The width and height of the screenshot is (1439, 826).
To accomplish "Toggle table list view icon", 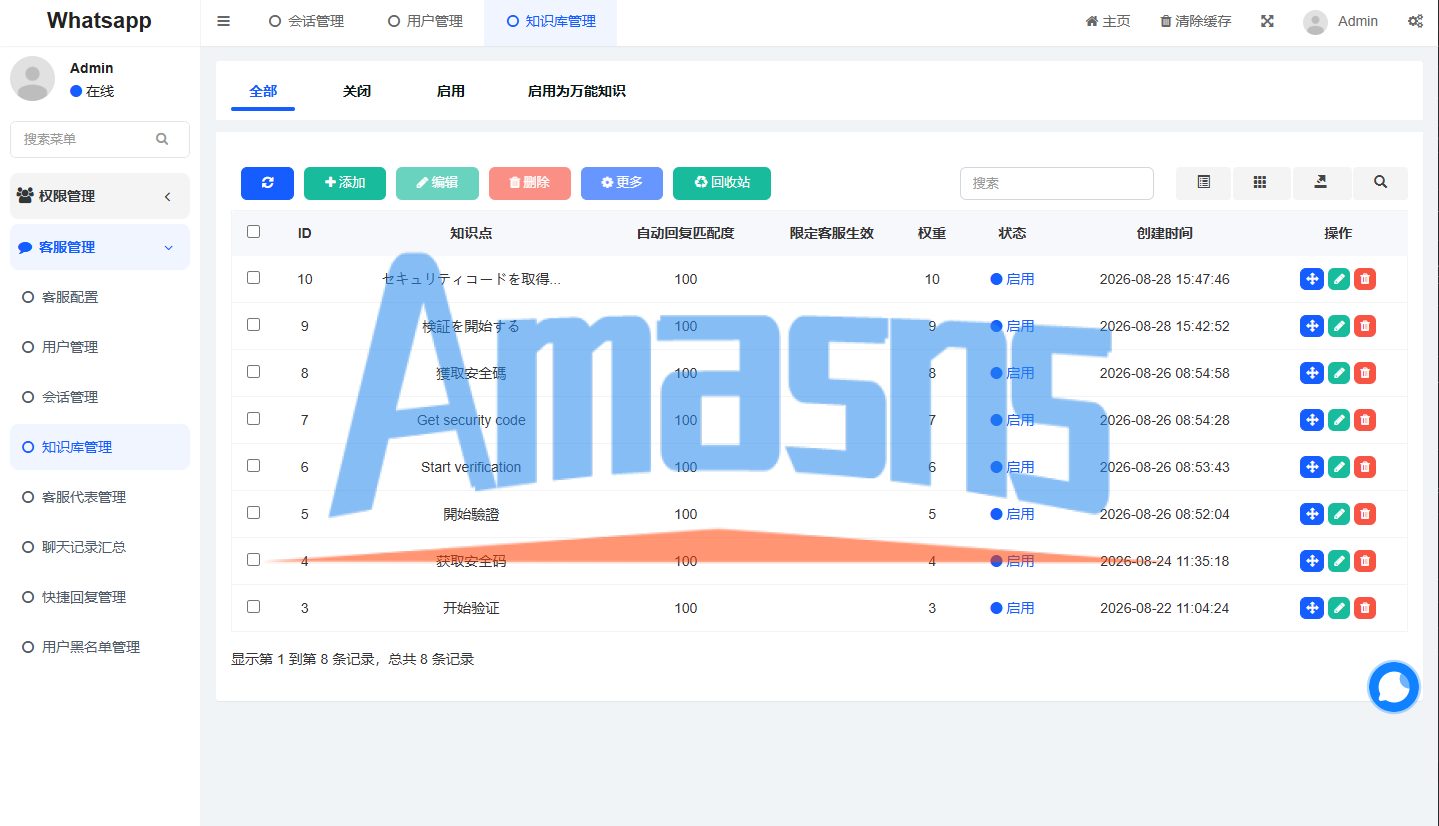I will point(1204,183).
